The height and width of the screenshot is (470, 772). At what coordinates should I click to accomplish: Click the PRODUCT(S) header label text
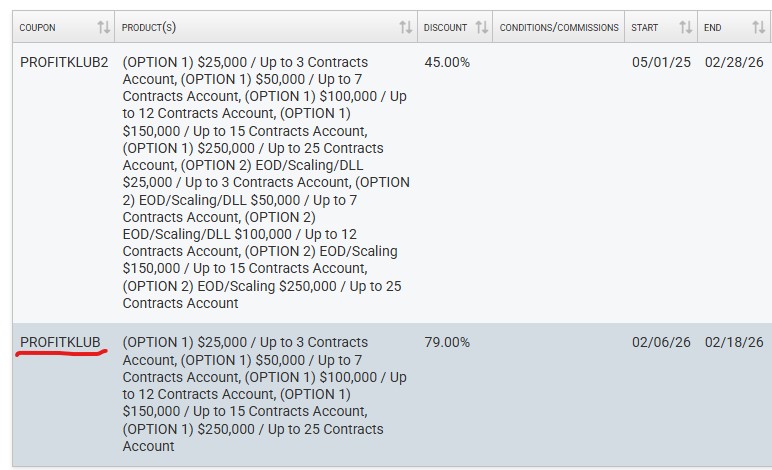(149, 28)
